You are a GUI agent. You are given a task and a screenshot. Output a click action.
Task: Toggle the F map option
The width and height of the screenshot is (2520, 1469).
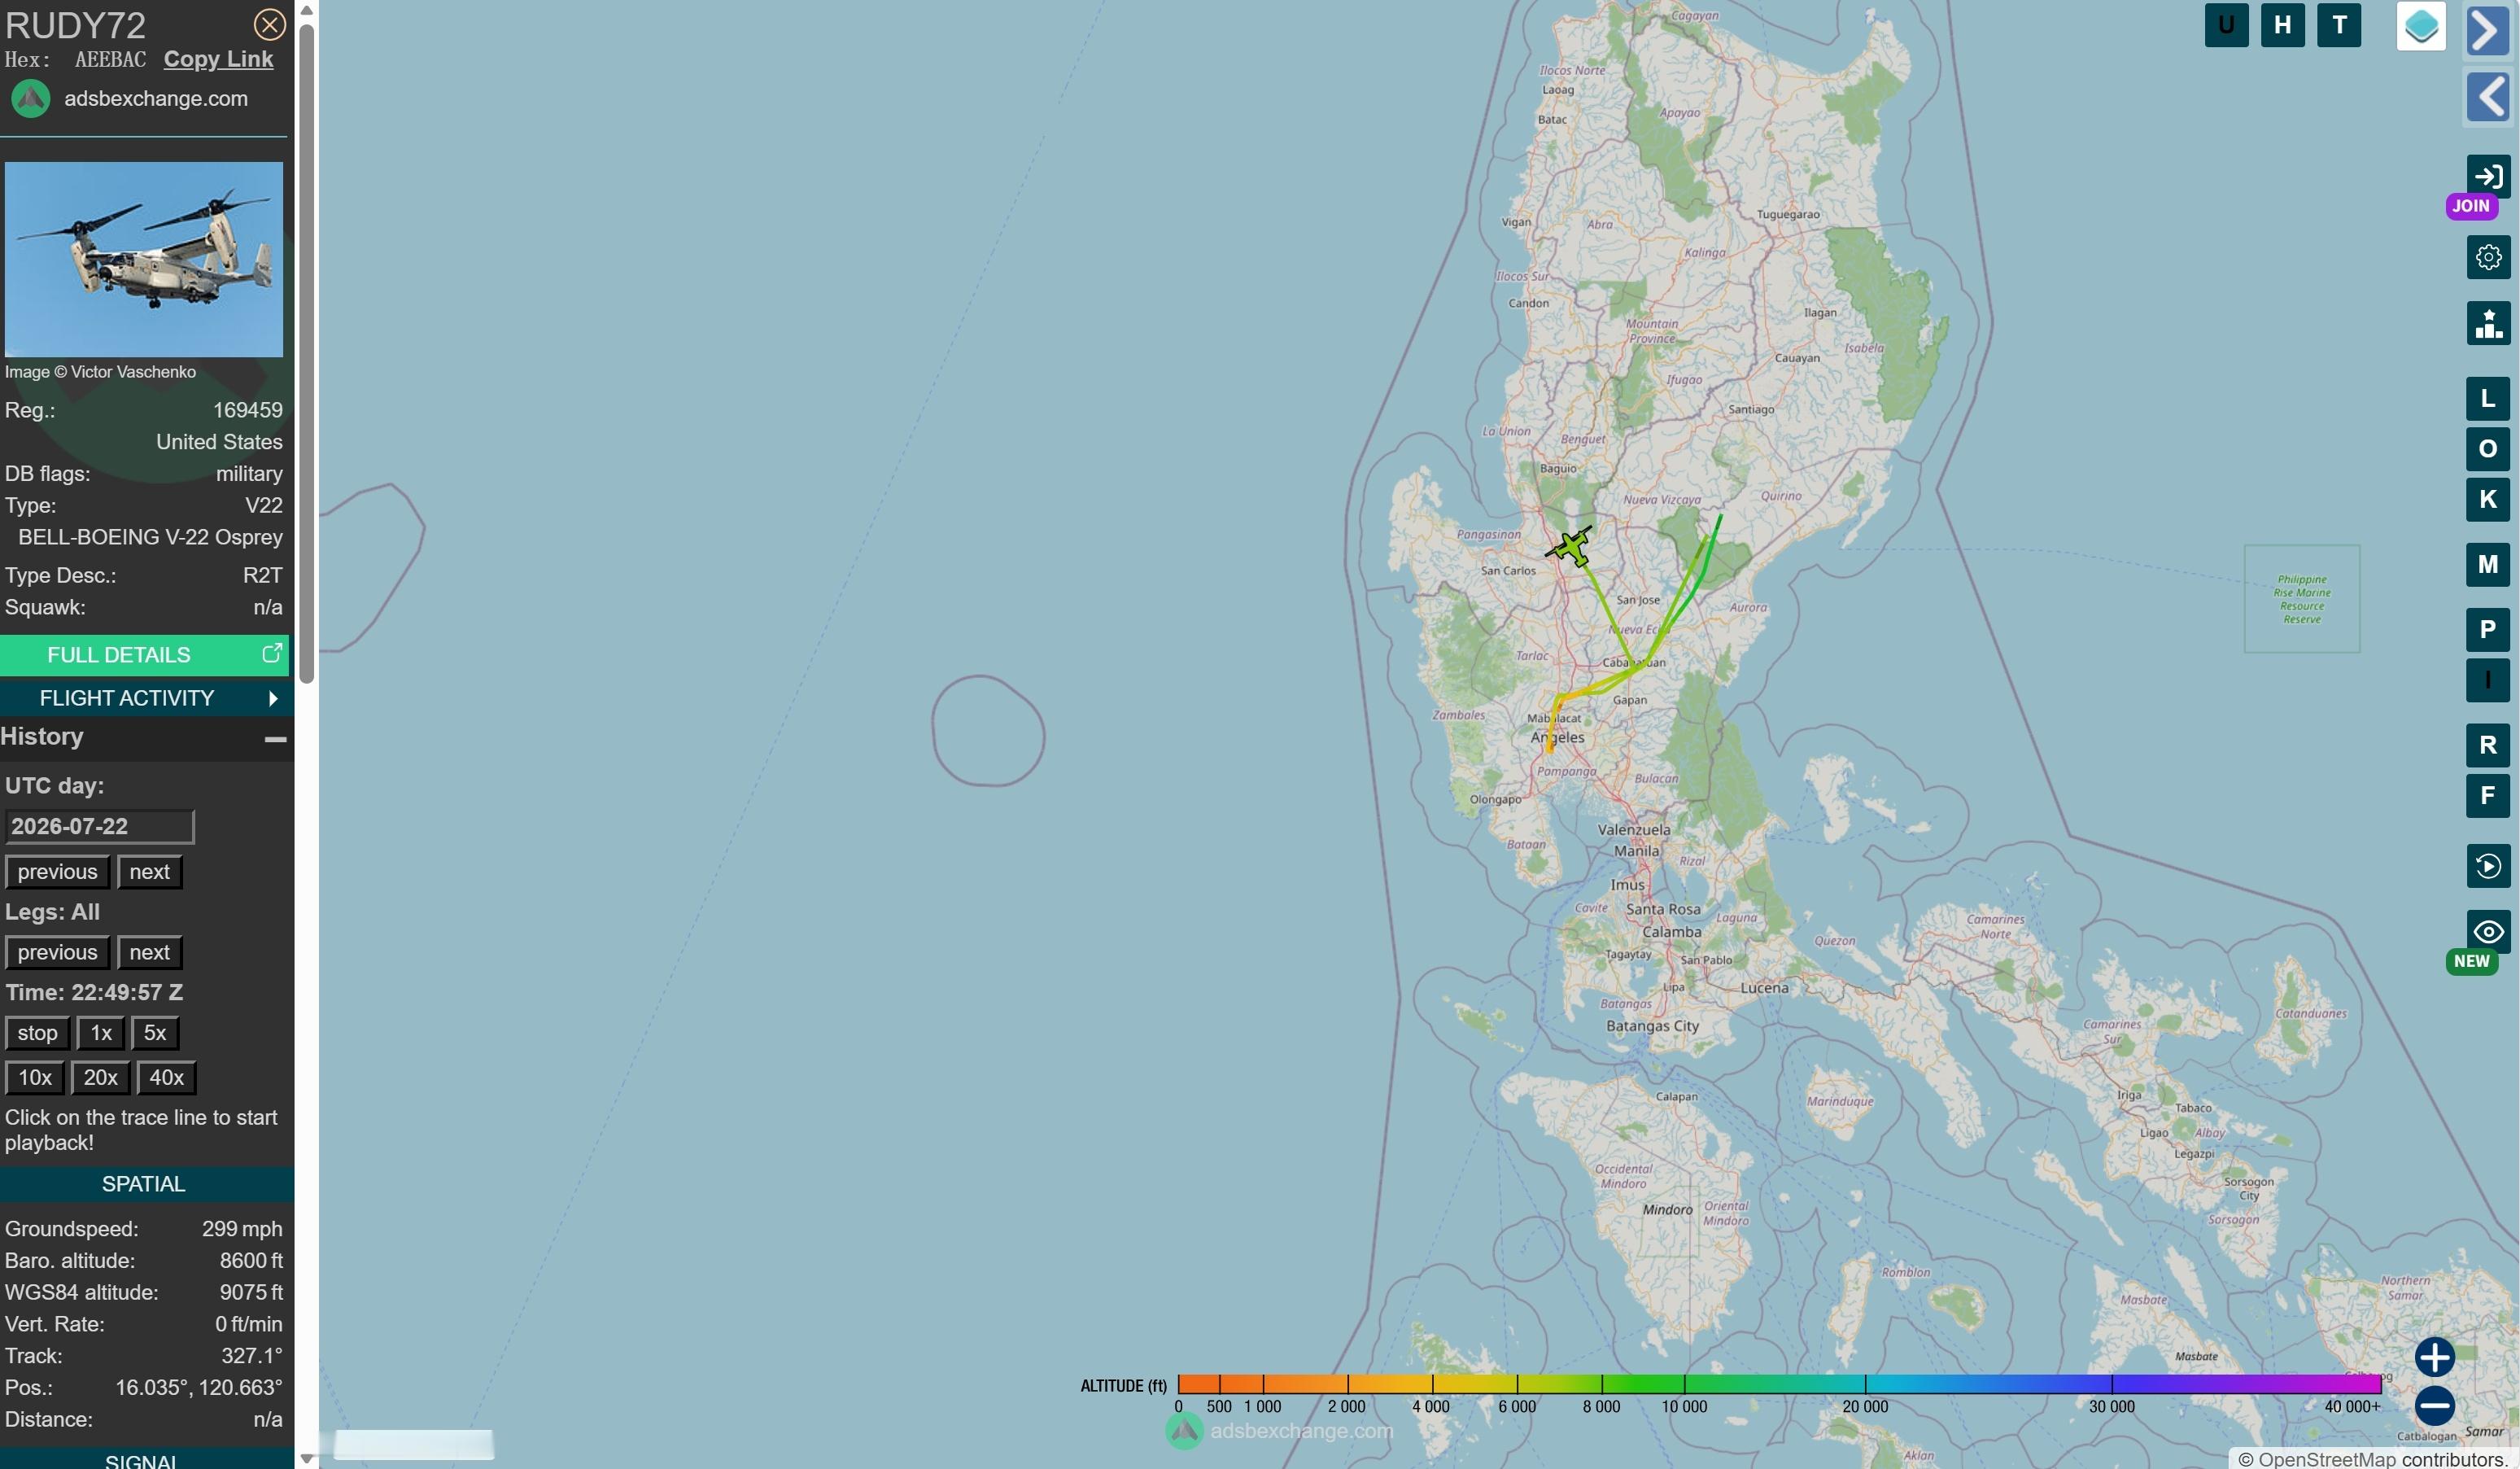[2488, 795]
